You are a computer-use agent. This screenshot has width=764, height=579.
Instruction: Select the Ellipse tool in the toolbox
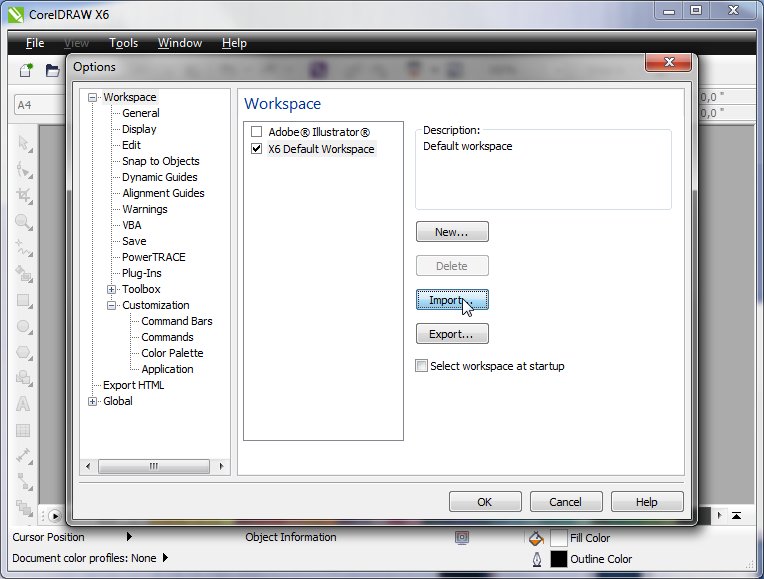coord(23,326)
